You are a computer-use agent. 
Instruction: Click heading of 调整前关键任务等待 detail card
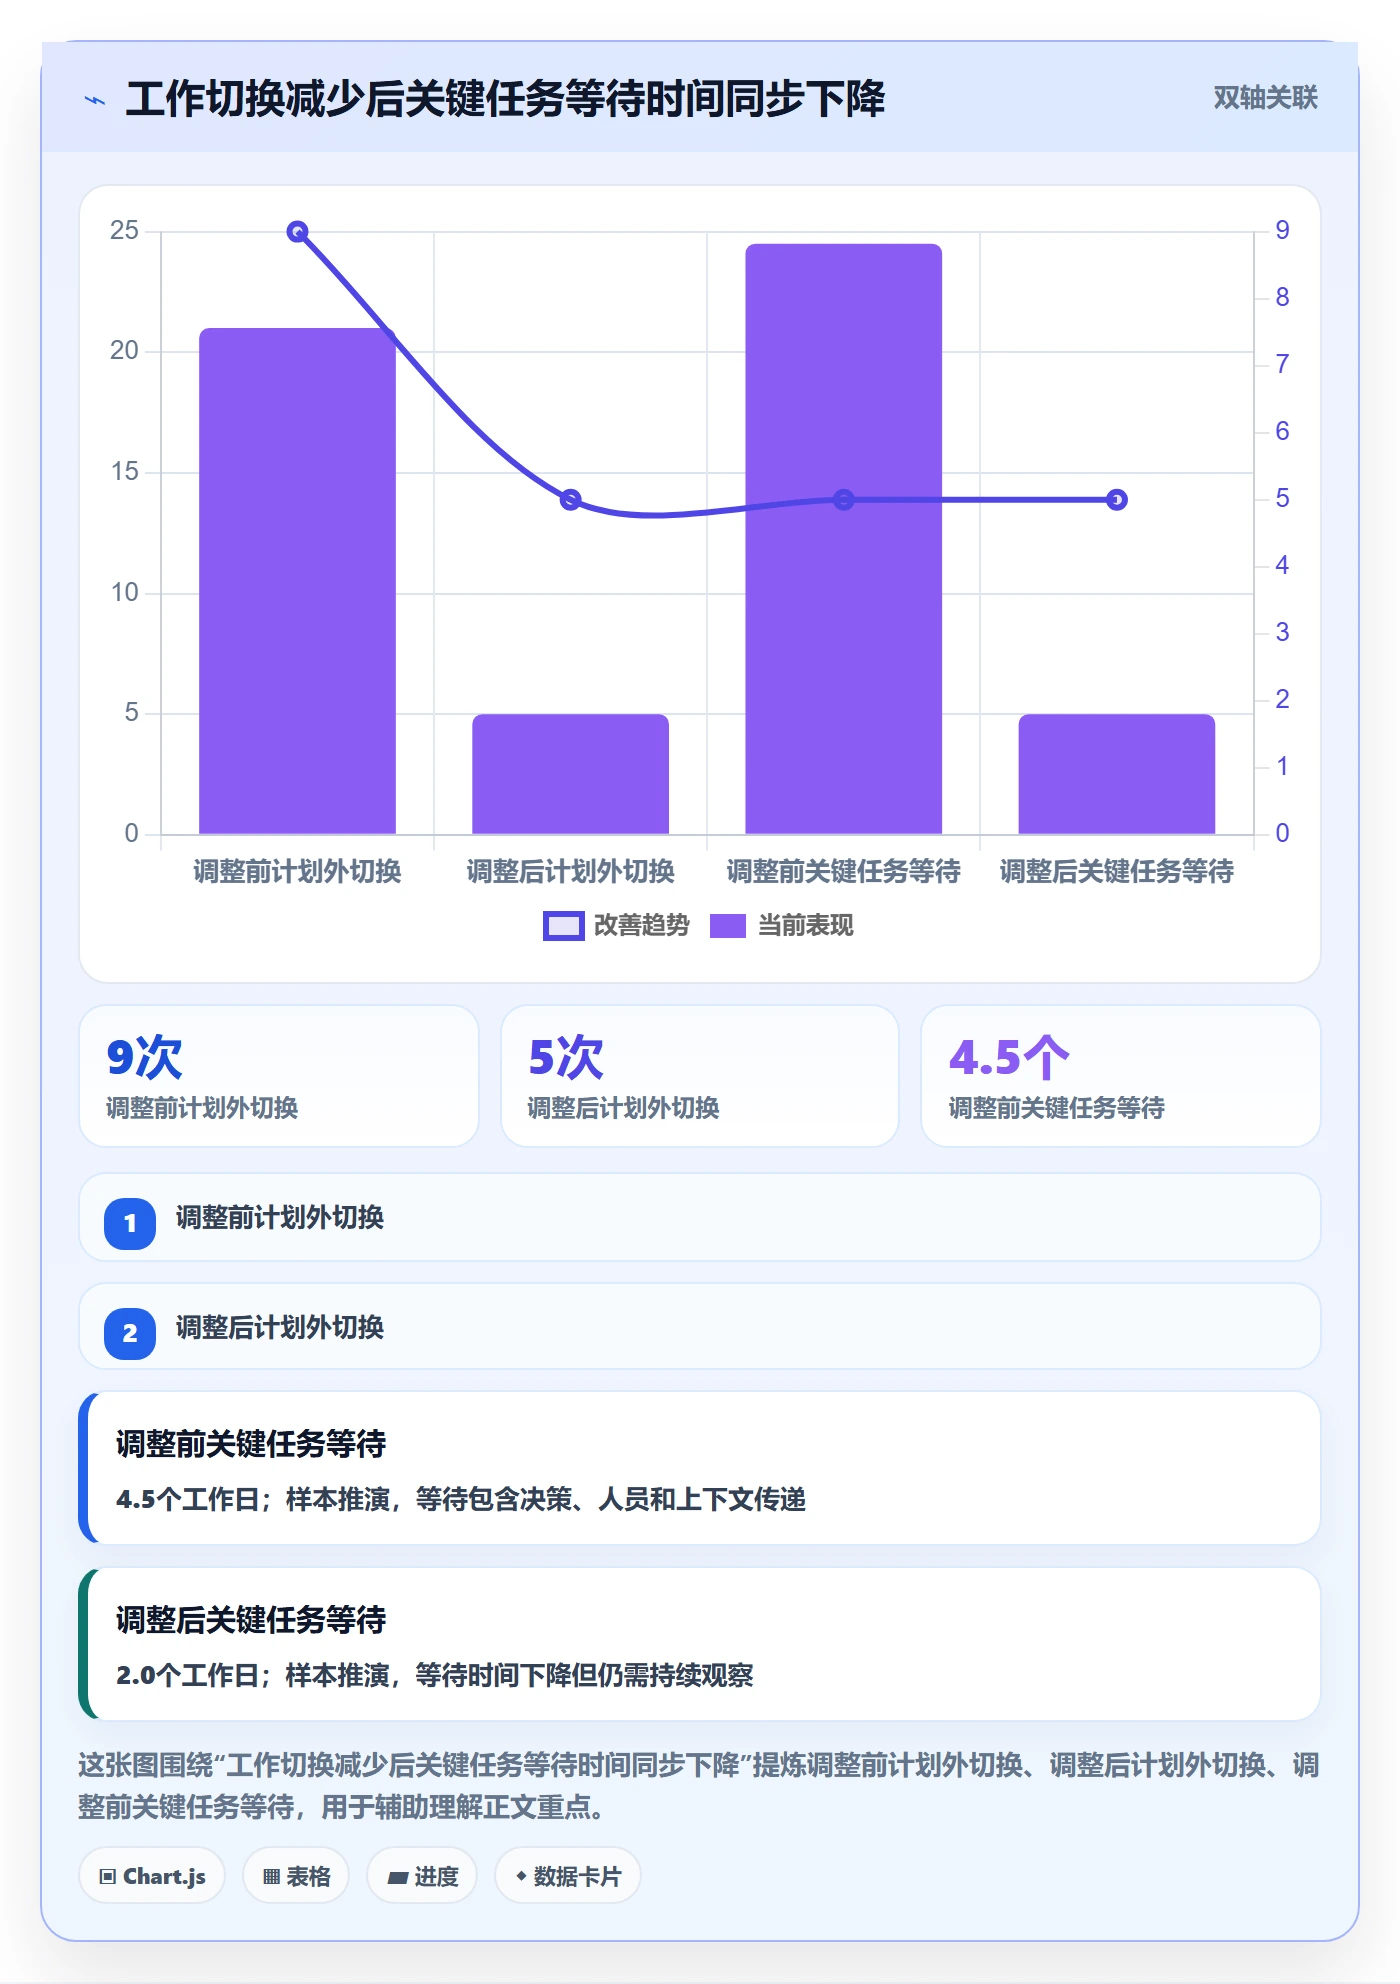[251, 1444]
